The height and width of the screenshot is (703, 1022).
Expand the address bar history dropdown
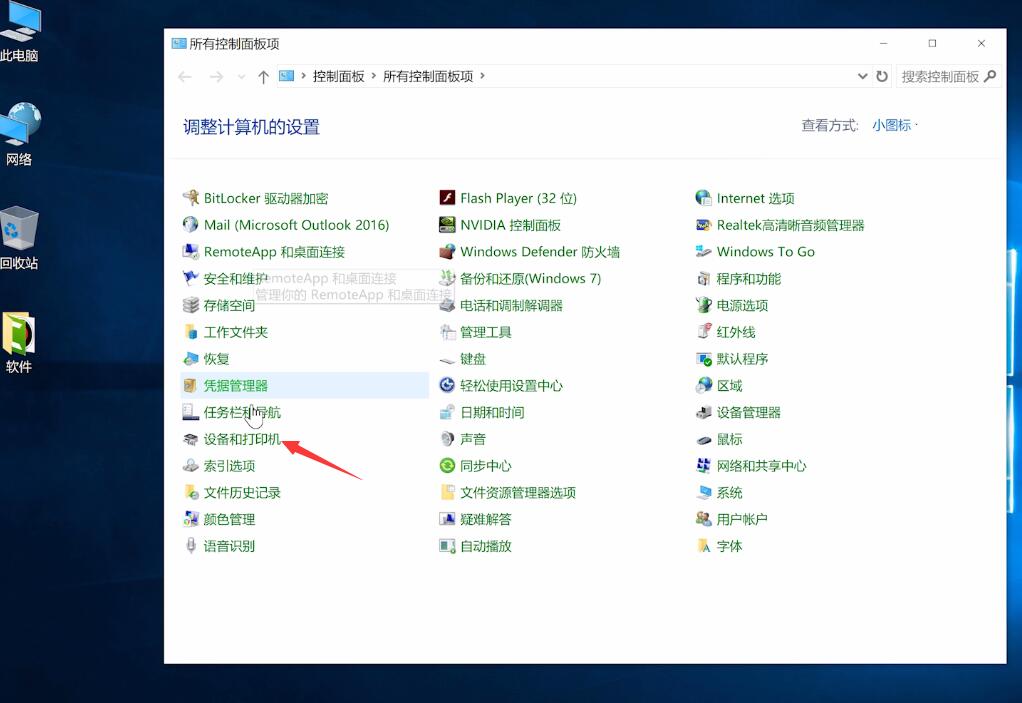[864, 76]
